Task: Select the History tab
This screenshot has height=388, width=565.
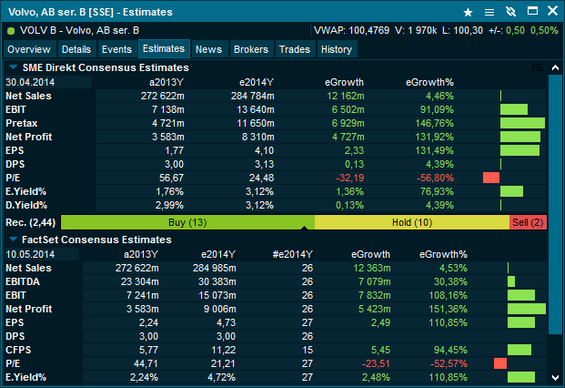Action: pyautogui.click(x=337, y=49)
